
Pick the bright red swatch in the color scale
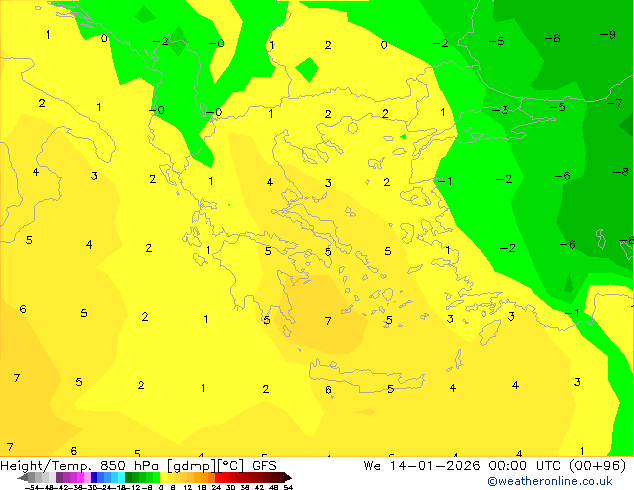(218, 477)
